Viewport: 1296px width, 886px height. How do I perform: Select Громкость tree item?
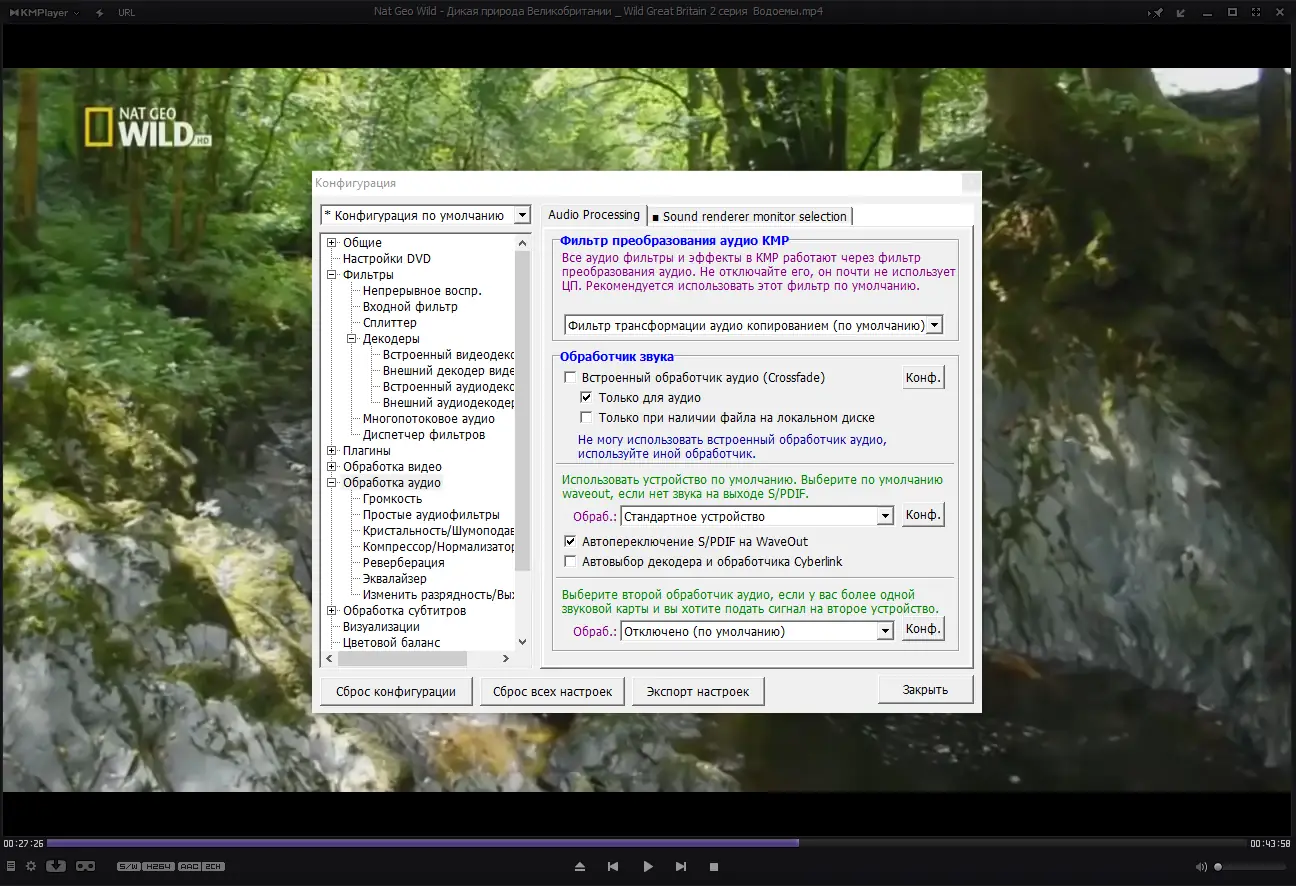pos(392,499)
